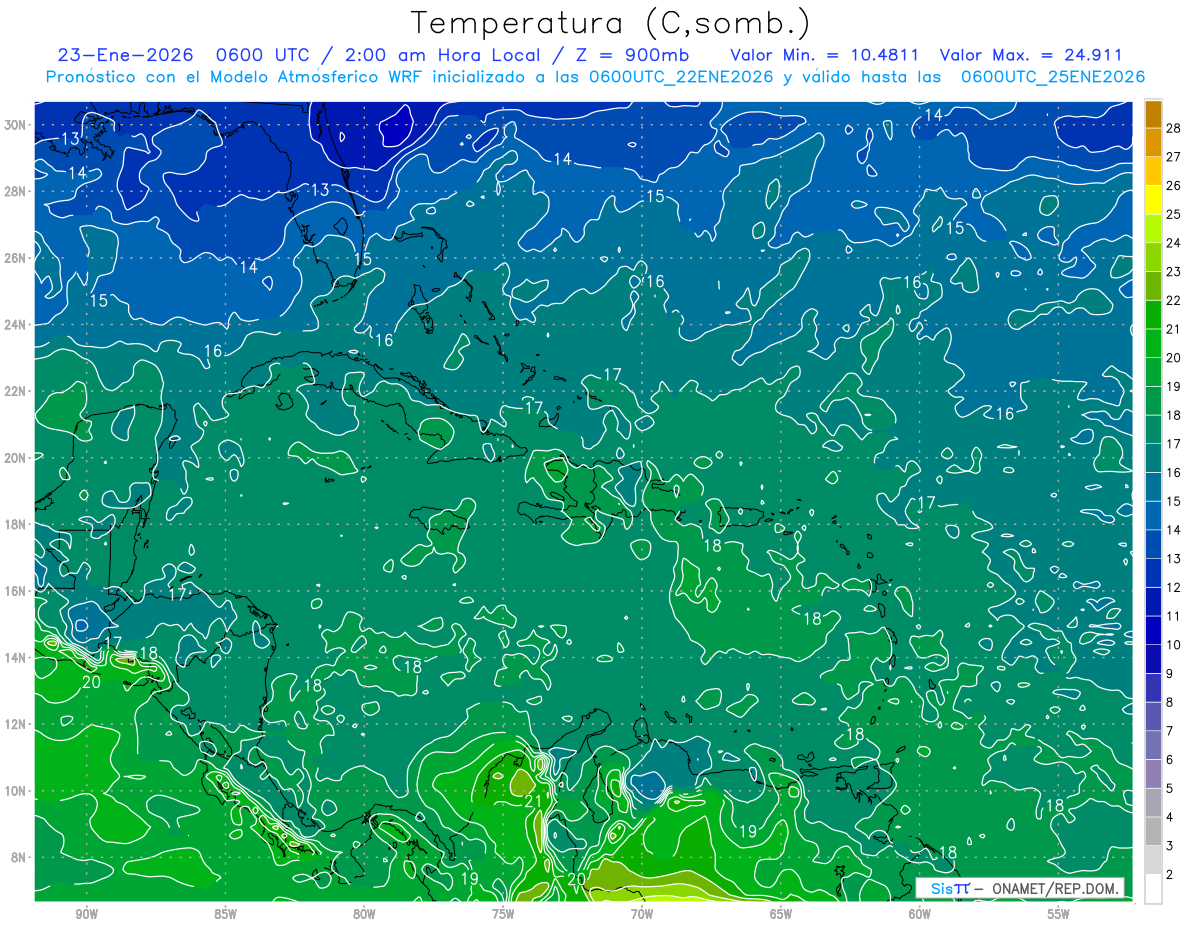1200x927 pixels.
Task: Click the dark orange swatch atop color legend
Action: point(1153,114)
